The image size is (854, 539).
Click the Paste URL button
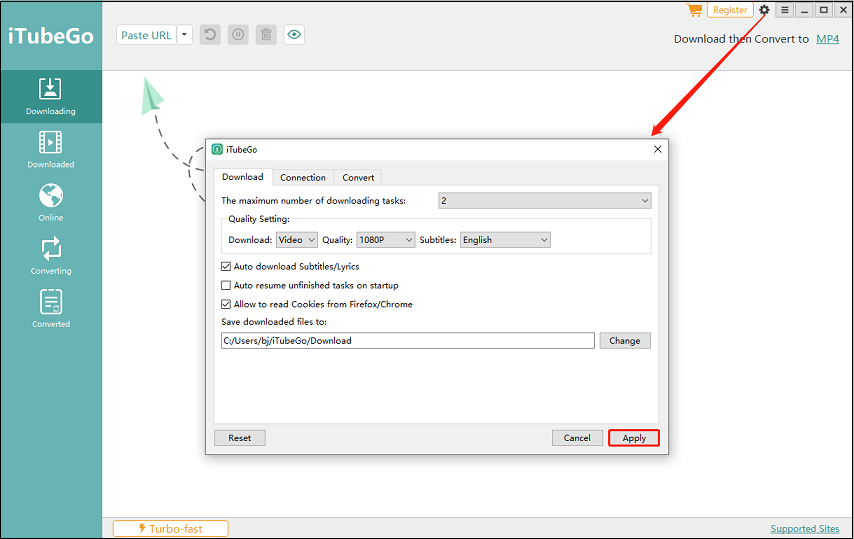coord(146,35)
